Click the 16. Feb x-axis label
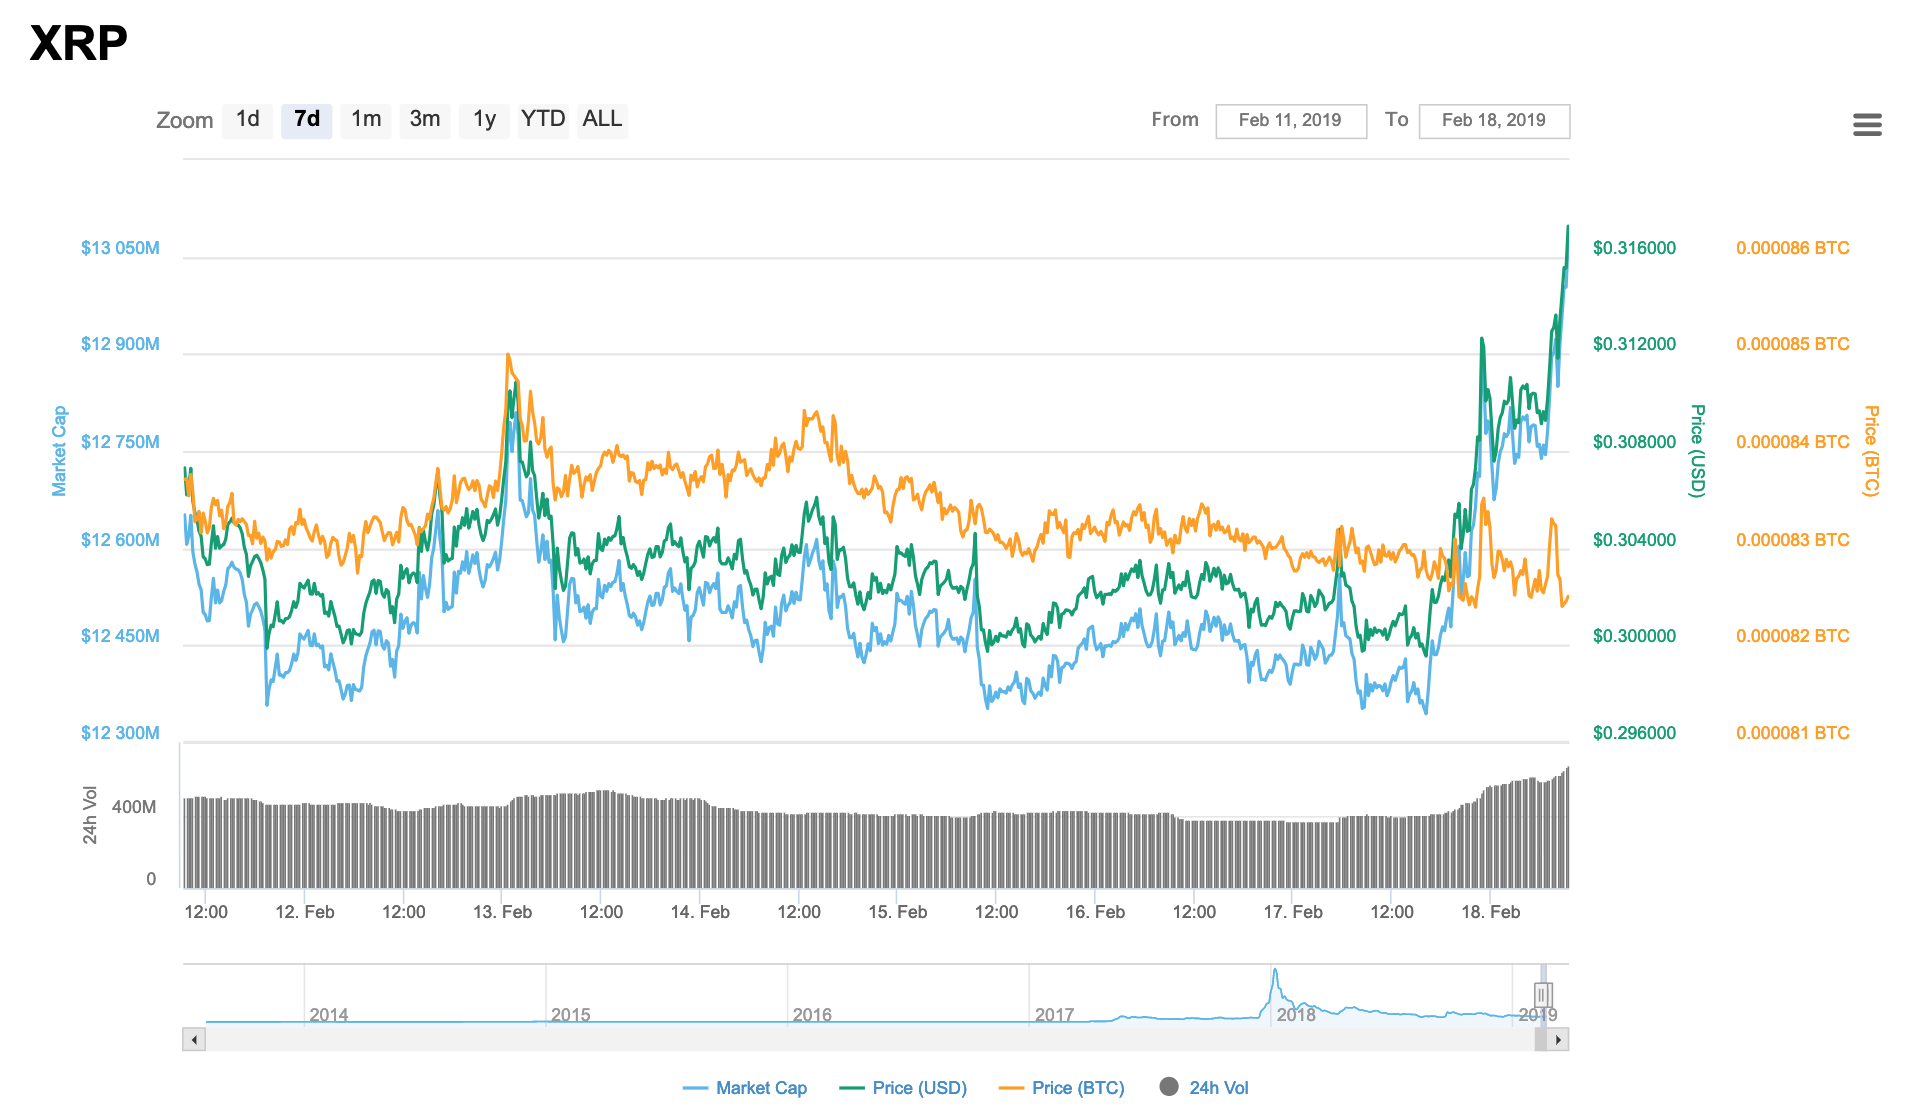 pos(1095,912)
